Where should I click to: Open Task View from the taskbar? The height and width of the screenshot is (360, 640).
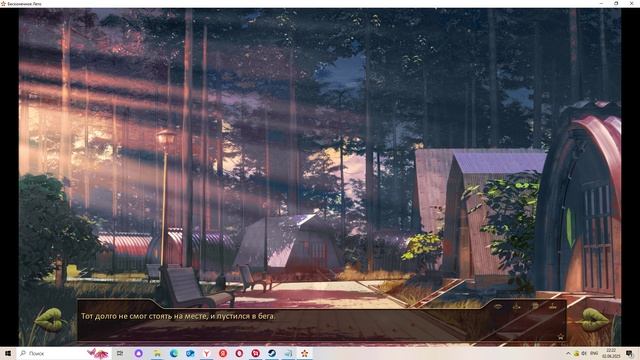120,353
